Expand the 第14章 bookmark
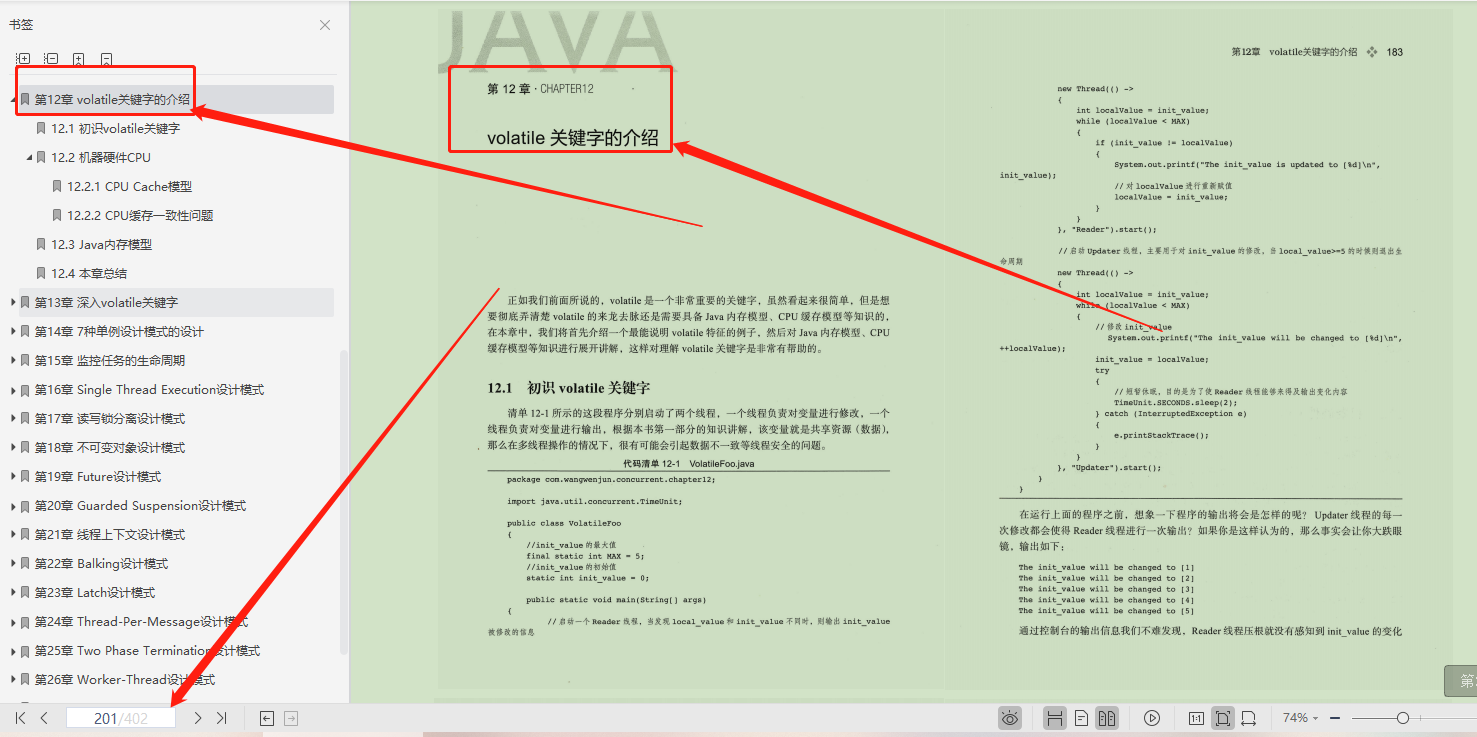 click(x=13, y=331)
